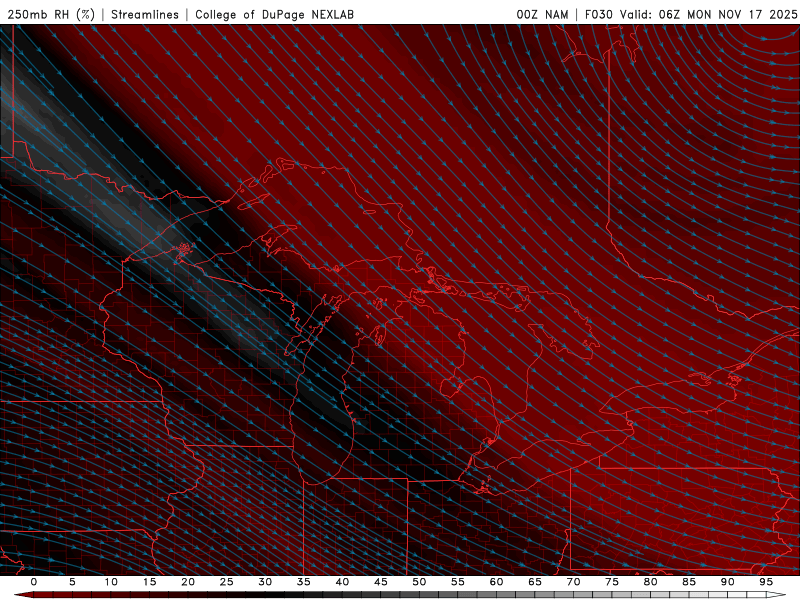This screenshot has height=600, width=800.
Task: Click the colorbar value label '60'
Action: coord(496,582)
